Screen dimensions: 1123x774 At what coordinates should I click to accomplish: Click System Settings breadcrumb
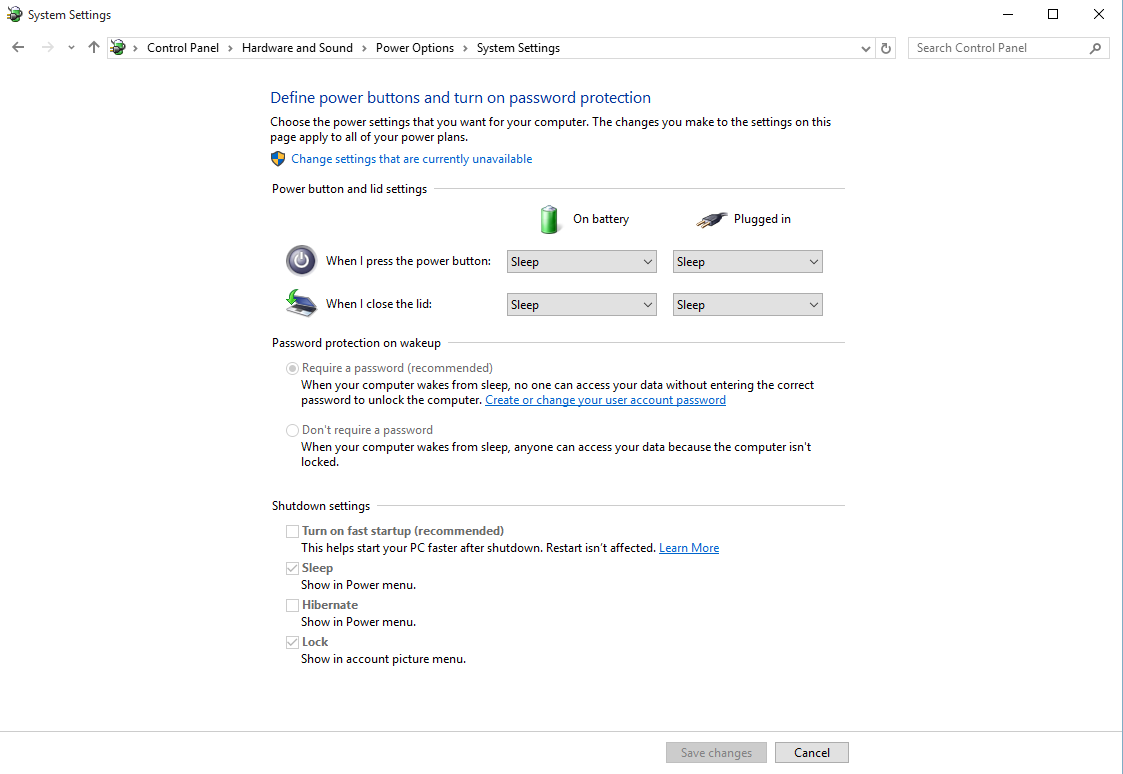click(x=519, y=48)
